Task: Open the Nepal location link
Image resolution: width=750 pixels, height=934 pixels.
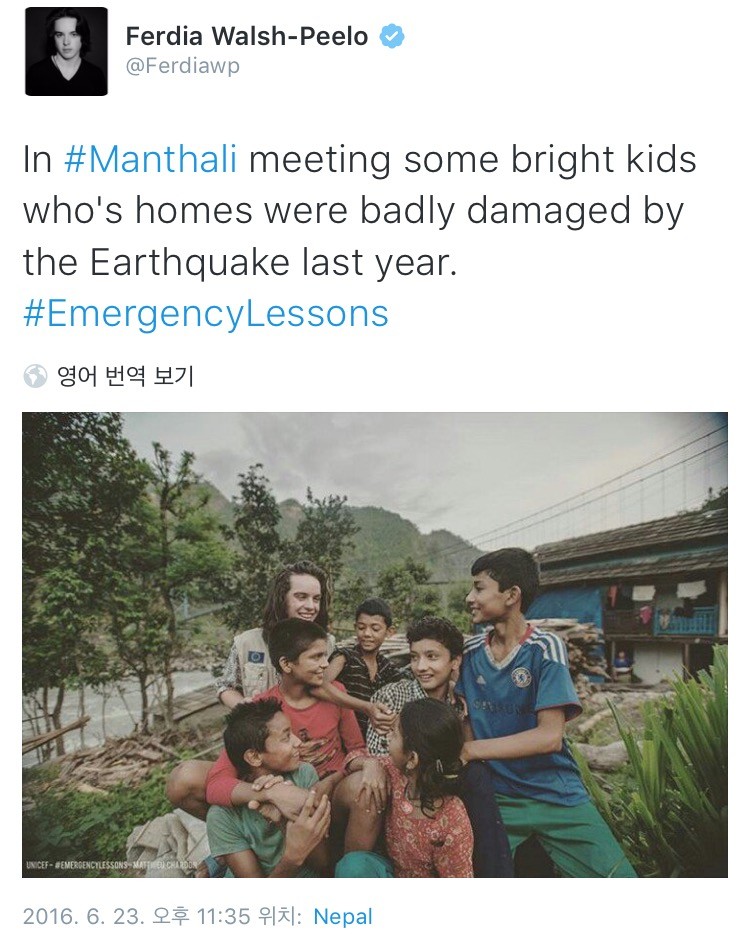Action: pos(343,916)
